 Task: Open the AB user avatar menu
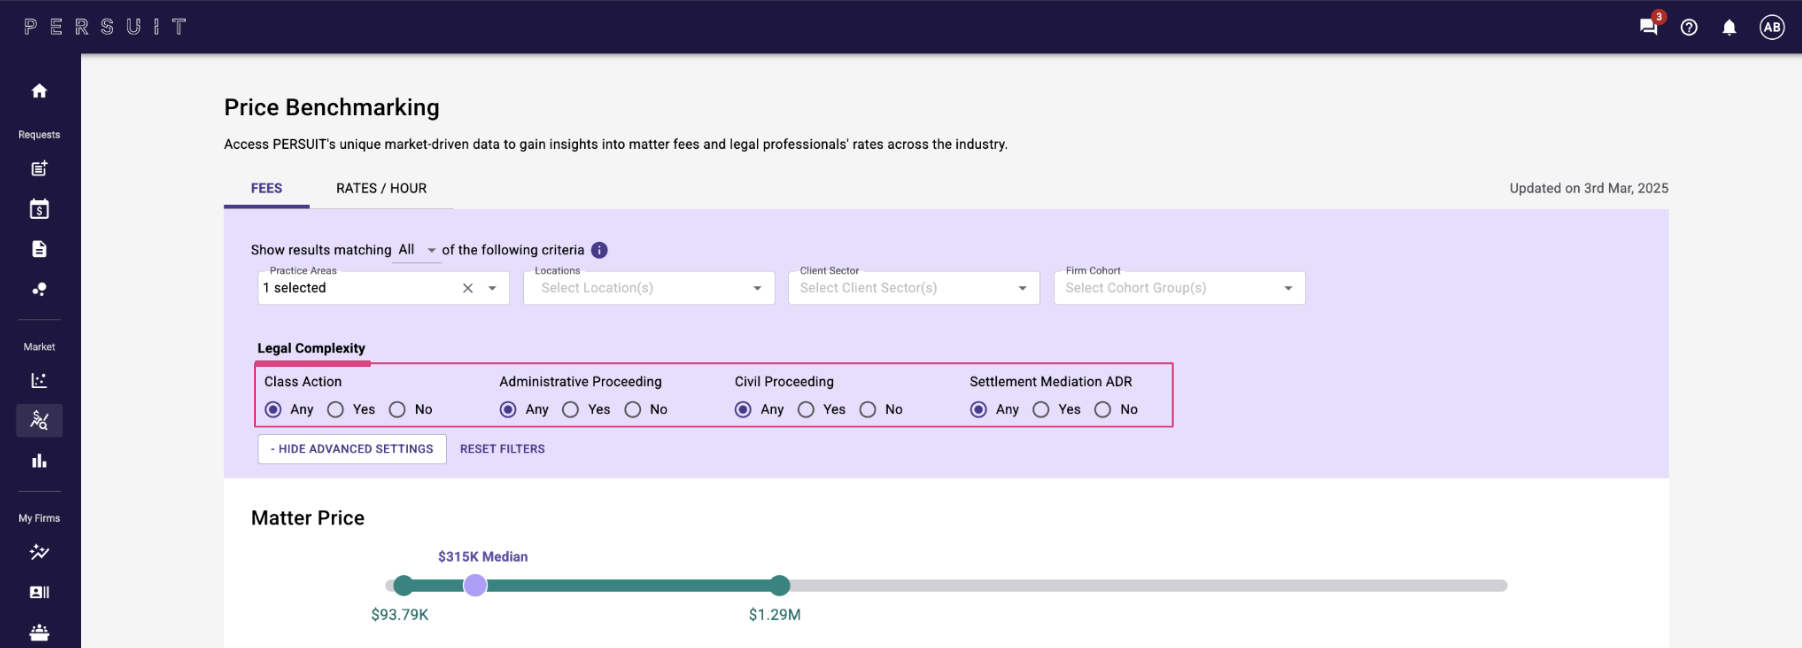(x=1772, y=27)
